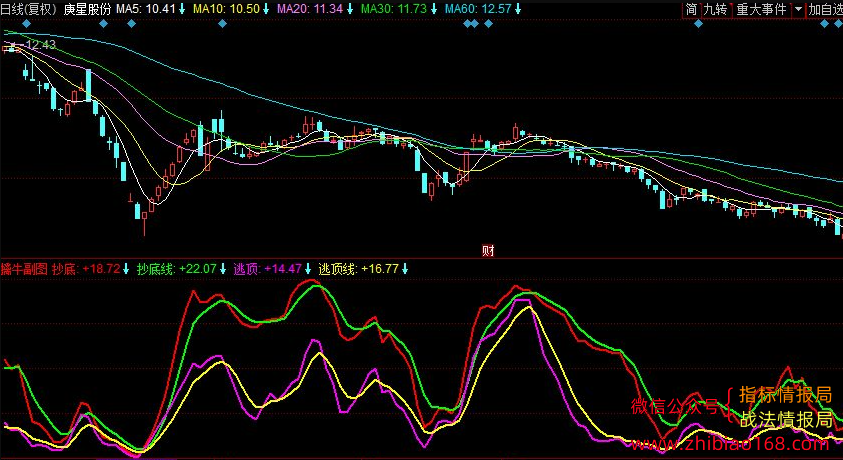Open the 重大事件 major events tab
Image resolution: width=843 pixels, height=460 pixels.
761,9
